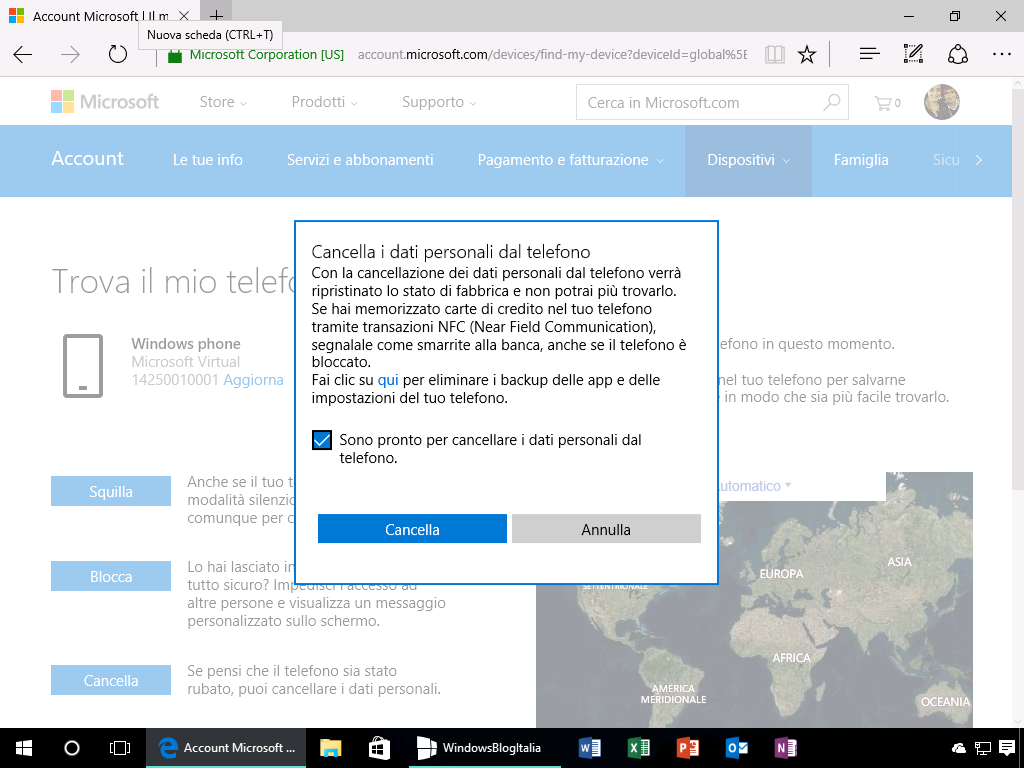Open the account profile picture
The height and width of the screenshot is (783, 1024).
[942, 102]
